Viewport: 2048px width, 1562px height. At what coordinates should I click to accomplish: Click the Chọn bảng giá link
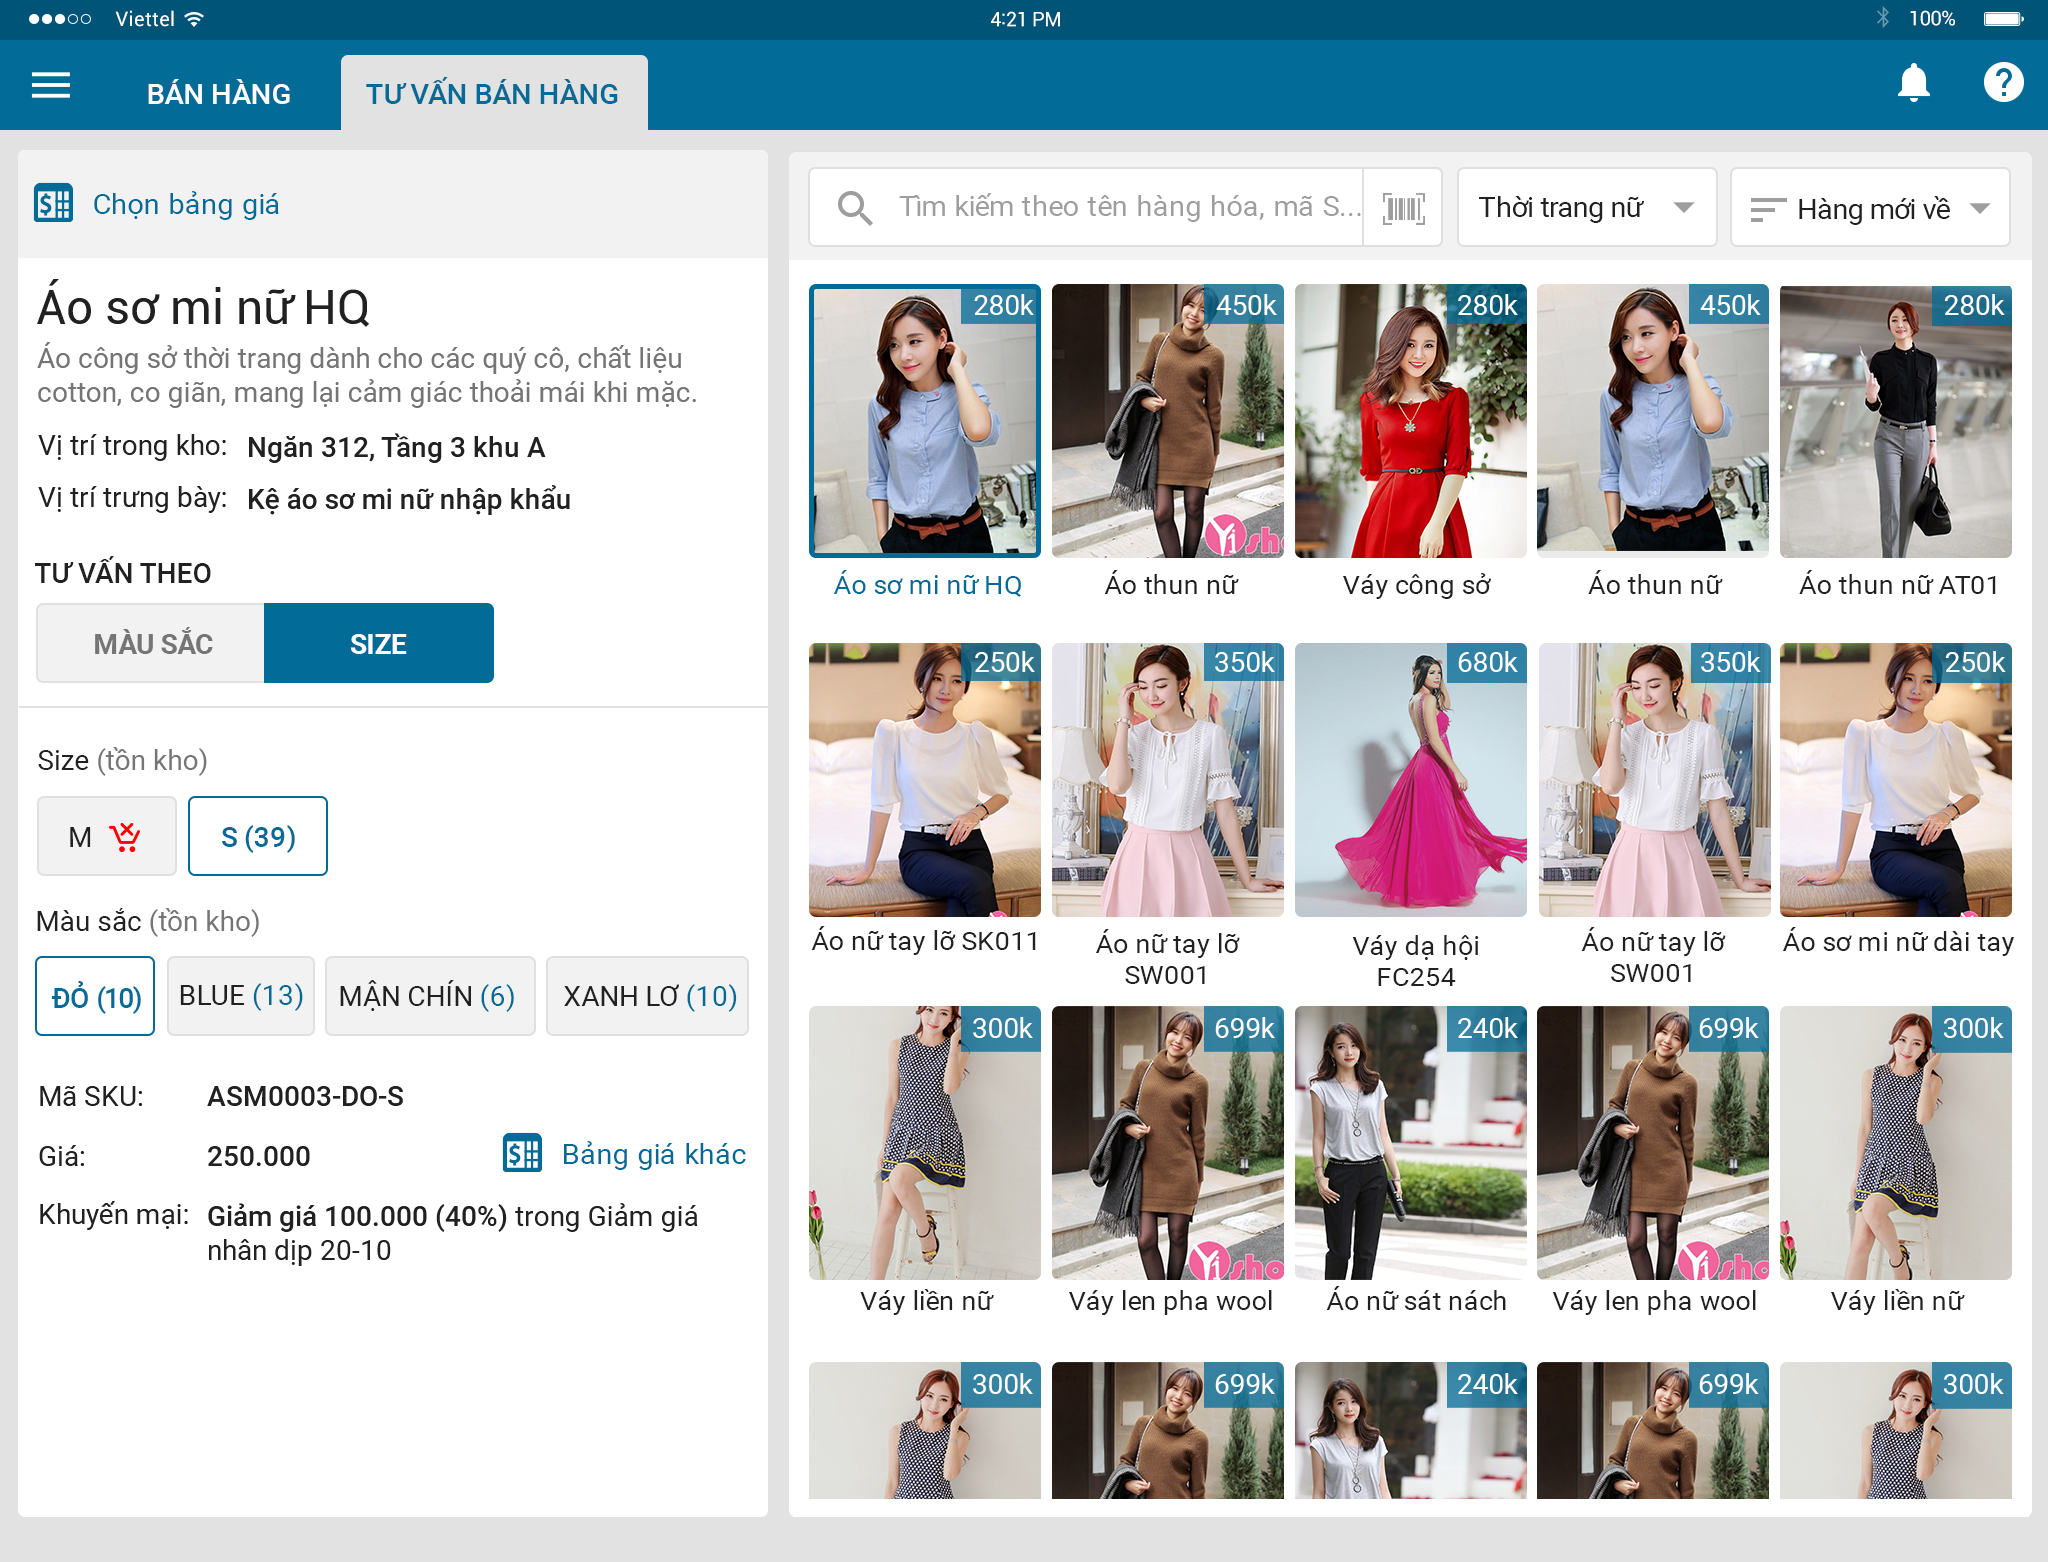pos(186,204)
